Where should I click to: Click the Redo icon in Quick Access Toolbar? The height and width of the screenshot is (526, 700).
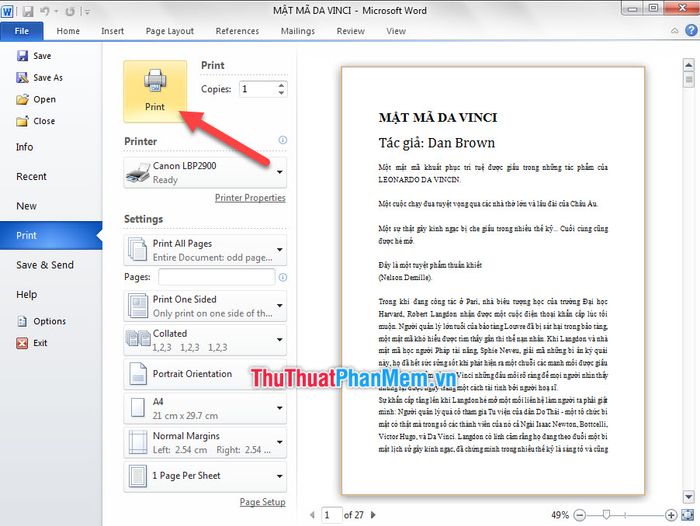pos(70,11)
